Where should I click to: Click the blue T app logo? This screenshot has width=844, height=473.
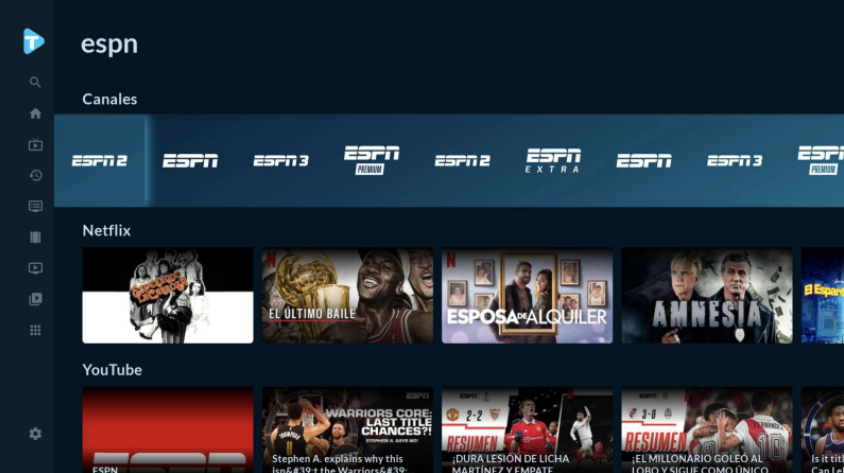click(x=33, y=41)
